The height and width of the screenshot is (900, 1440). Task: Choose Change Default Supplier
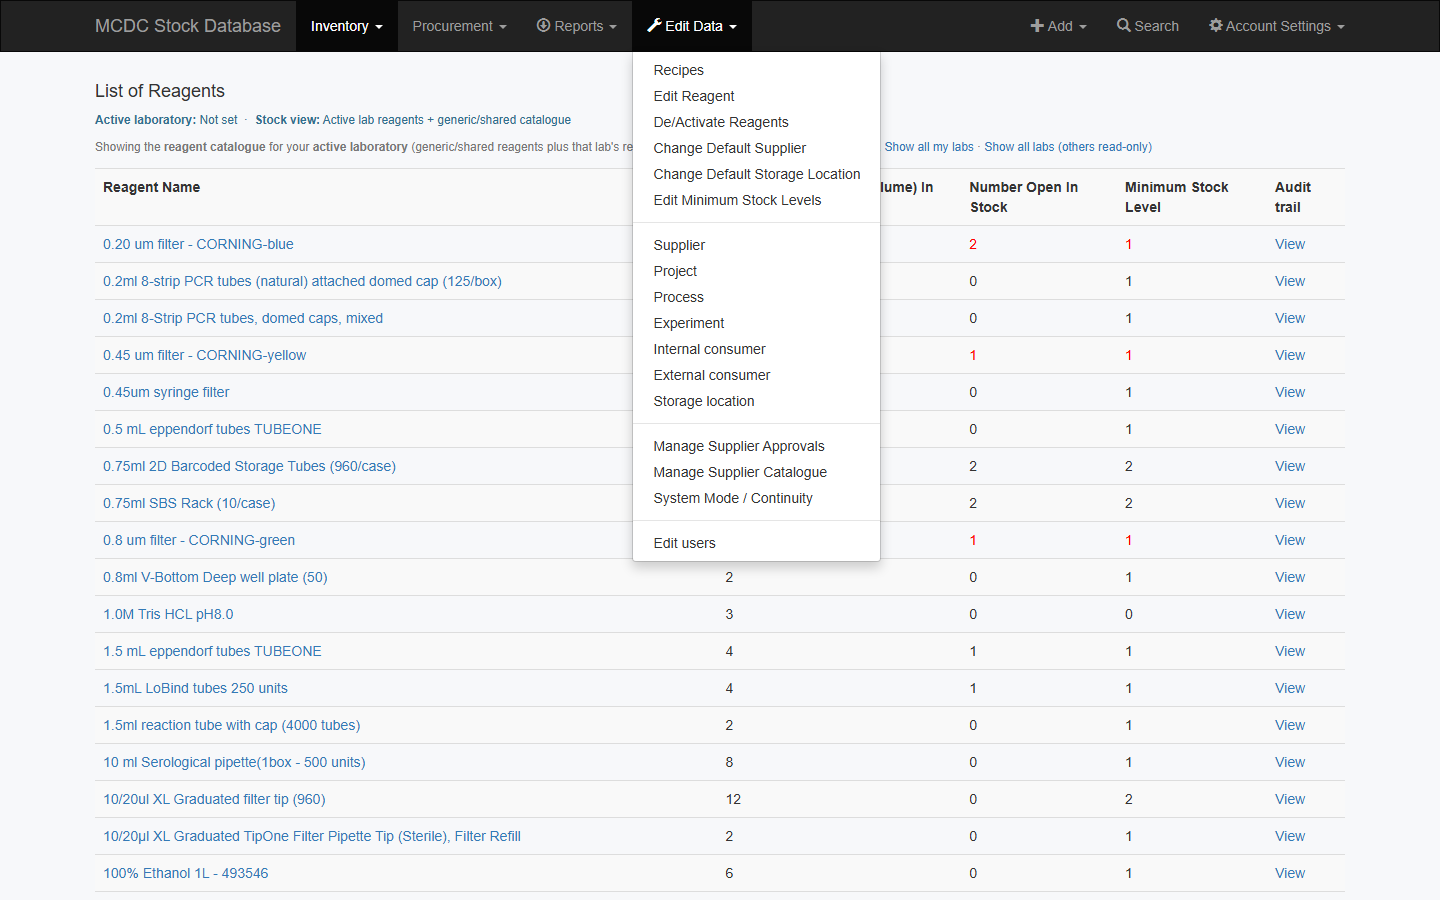tap(756, 148)
